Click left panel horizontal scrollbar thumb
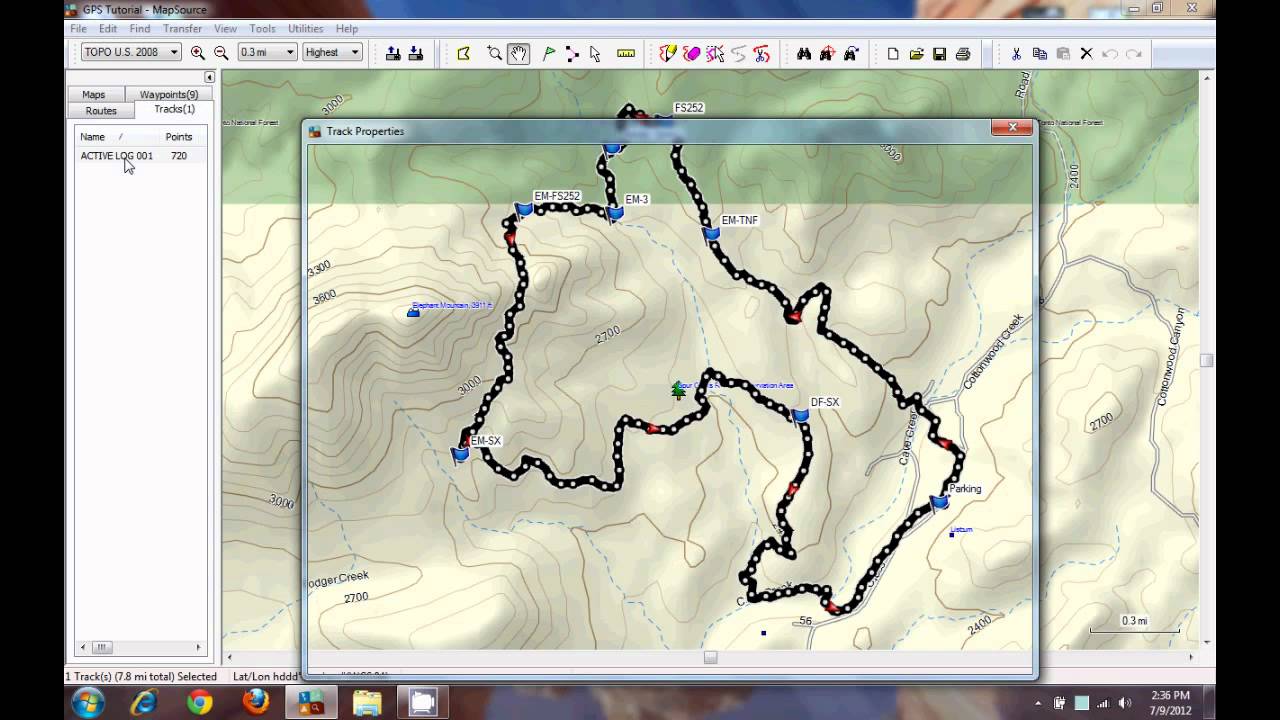Screen dimensions: 1280x720 tap(102, 647)
